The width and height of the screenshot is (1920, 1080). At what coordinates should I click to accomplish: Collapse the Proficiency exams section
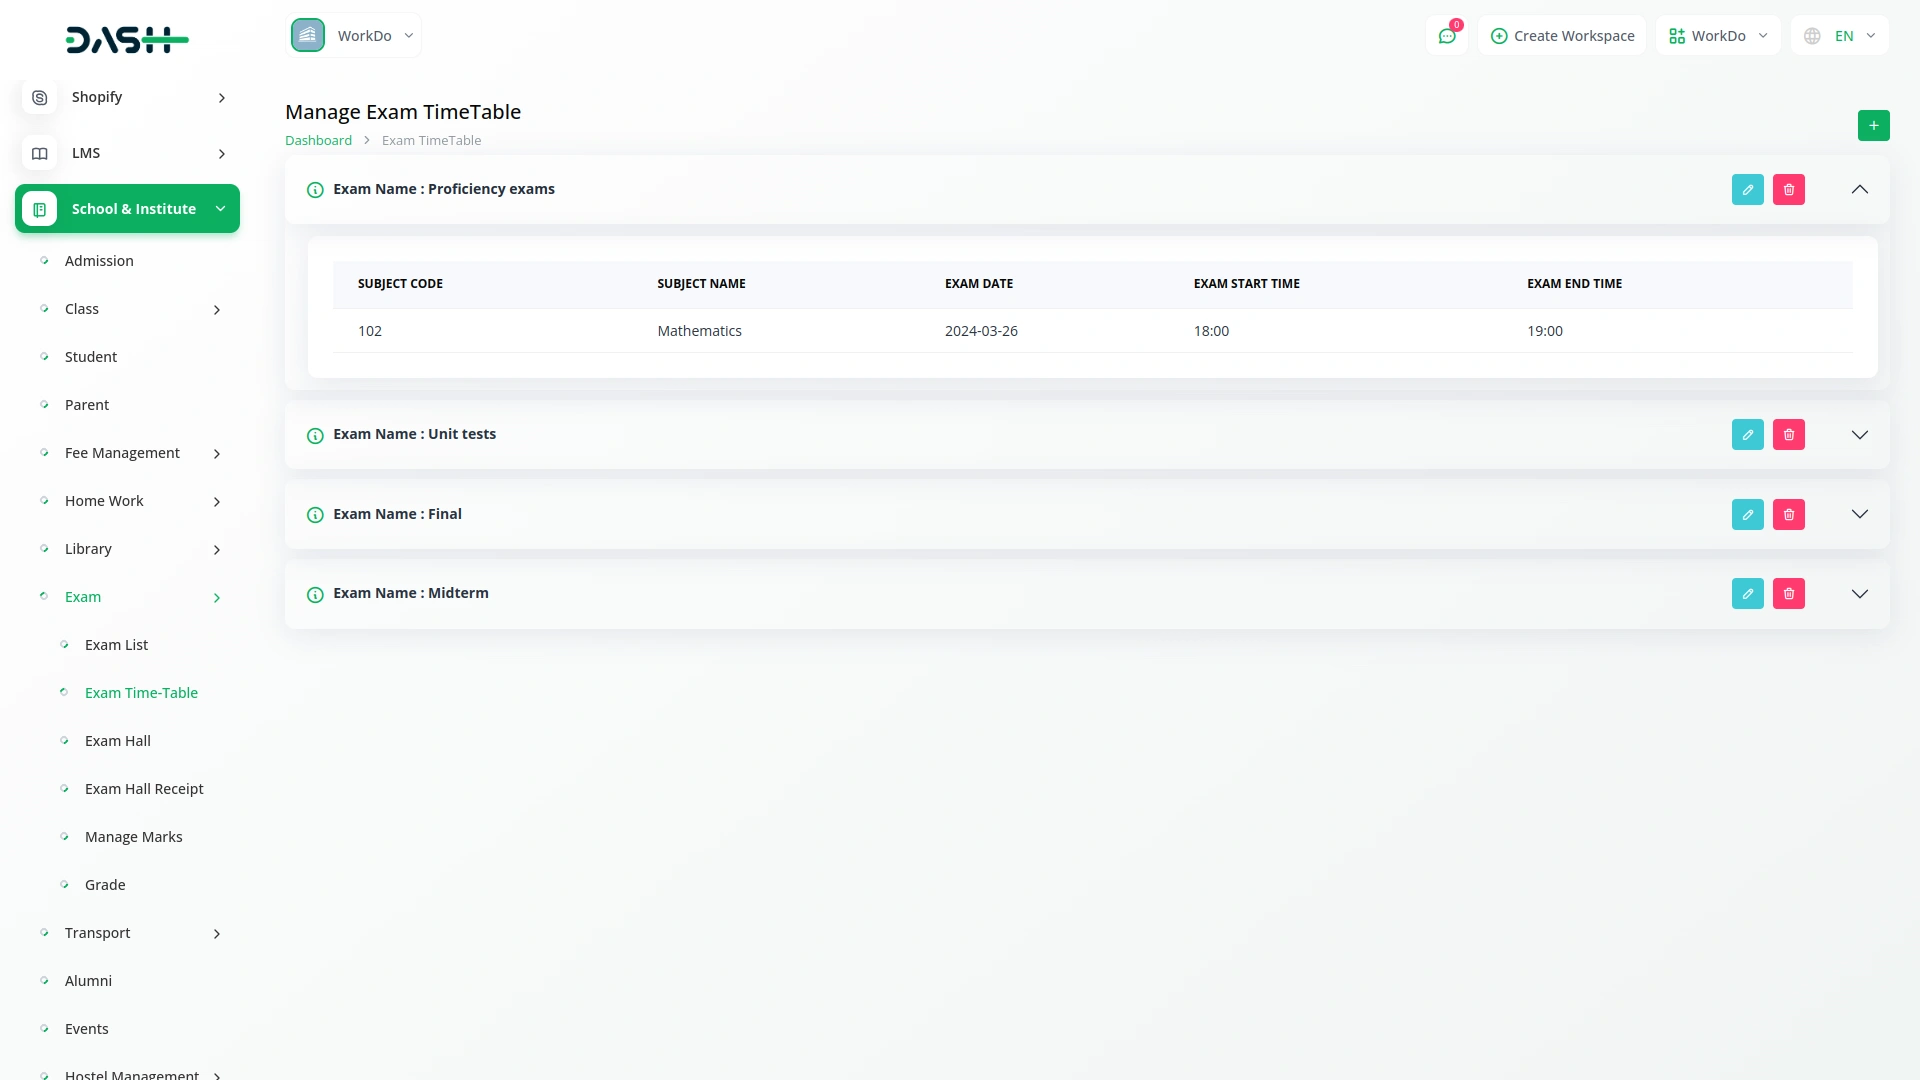tap(1859, 190)
